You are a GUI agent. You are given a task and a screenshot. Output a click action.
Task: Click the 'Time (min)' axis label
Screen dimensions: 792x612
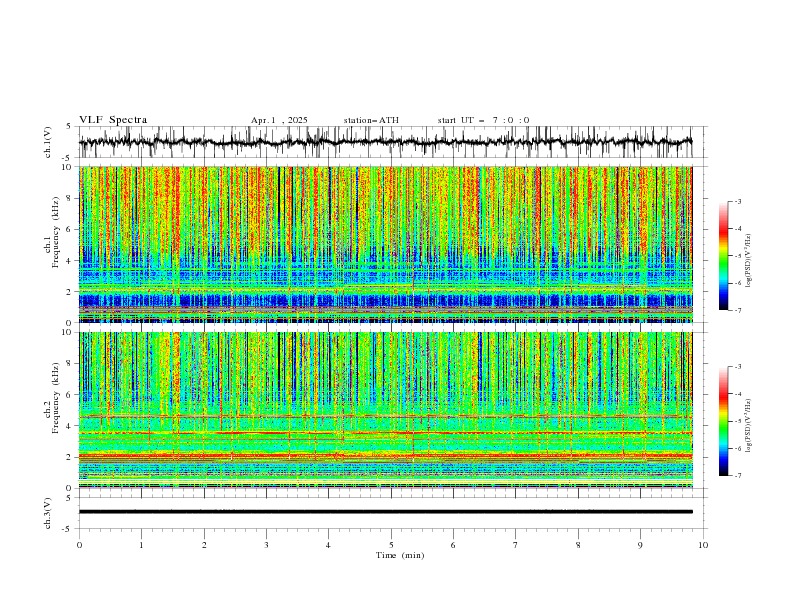click(400, 555)
